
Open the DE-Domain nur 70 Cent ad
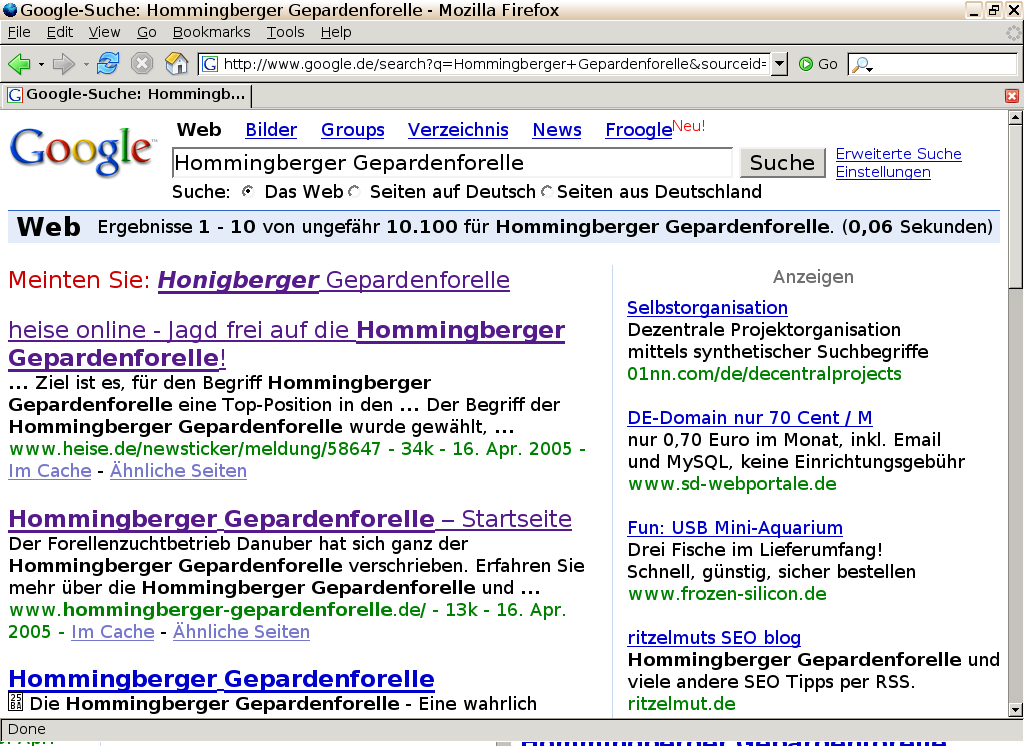point(750,417)
